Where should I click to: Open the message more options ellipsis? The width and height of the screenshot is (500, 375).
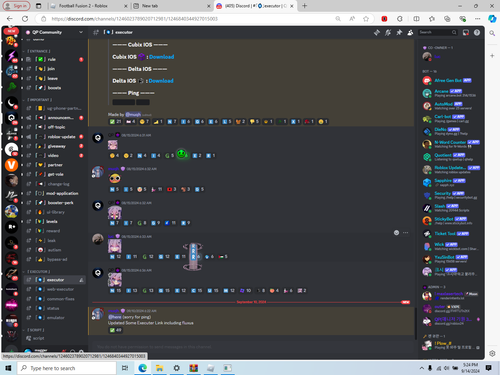point(405,233)
